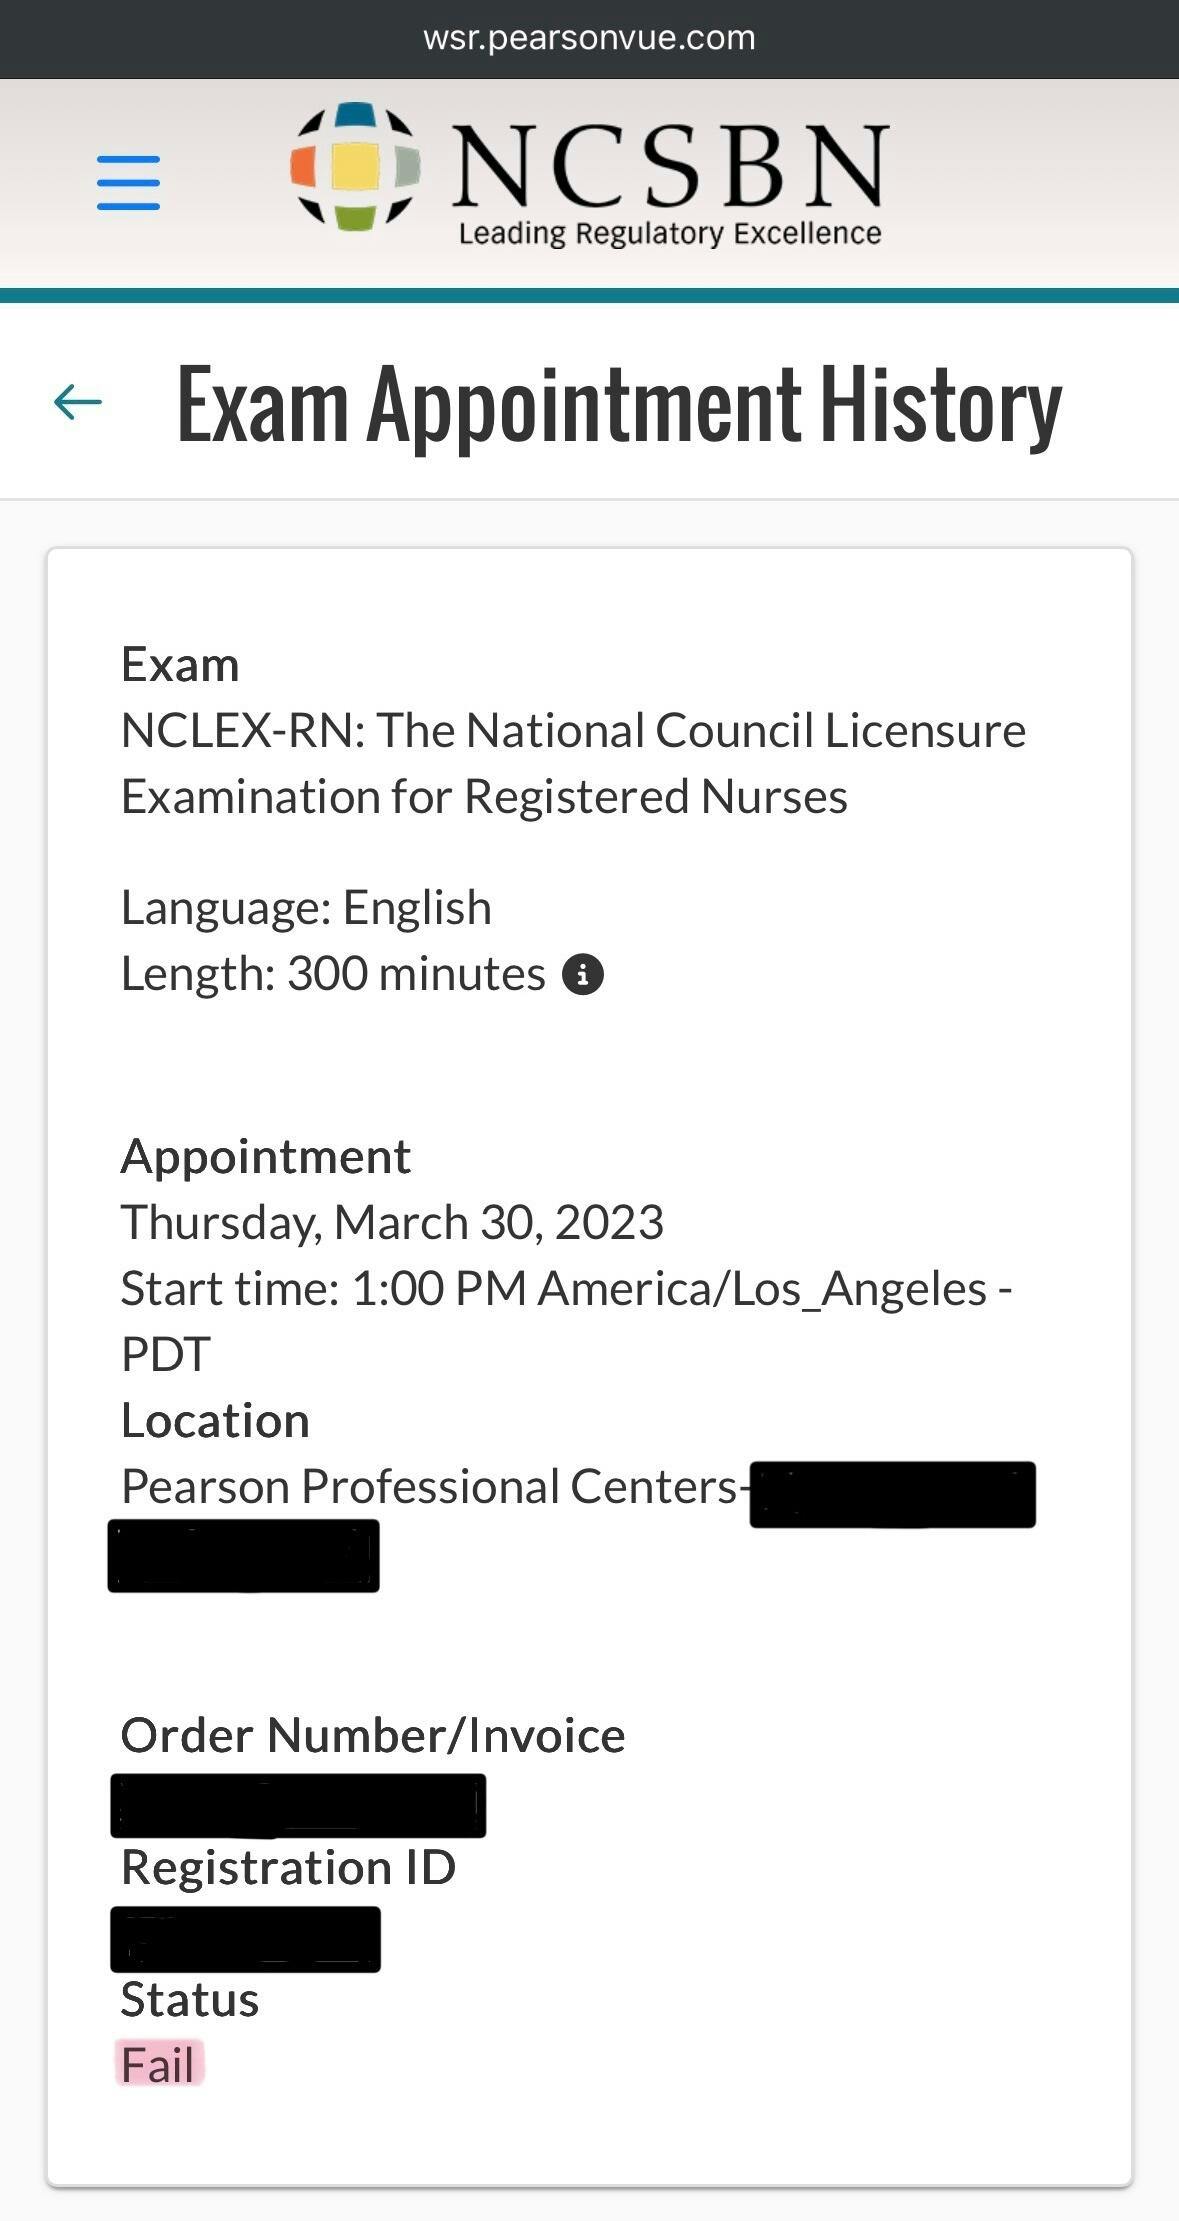Click the NCSBN wordmark text
This screenshot has height=2221, width=1179.
[669, 164]
